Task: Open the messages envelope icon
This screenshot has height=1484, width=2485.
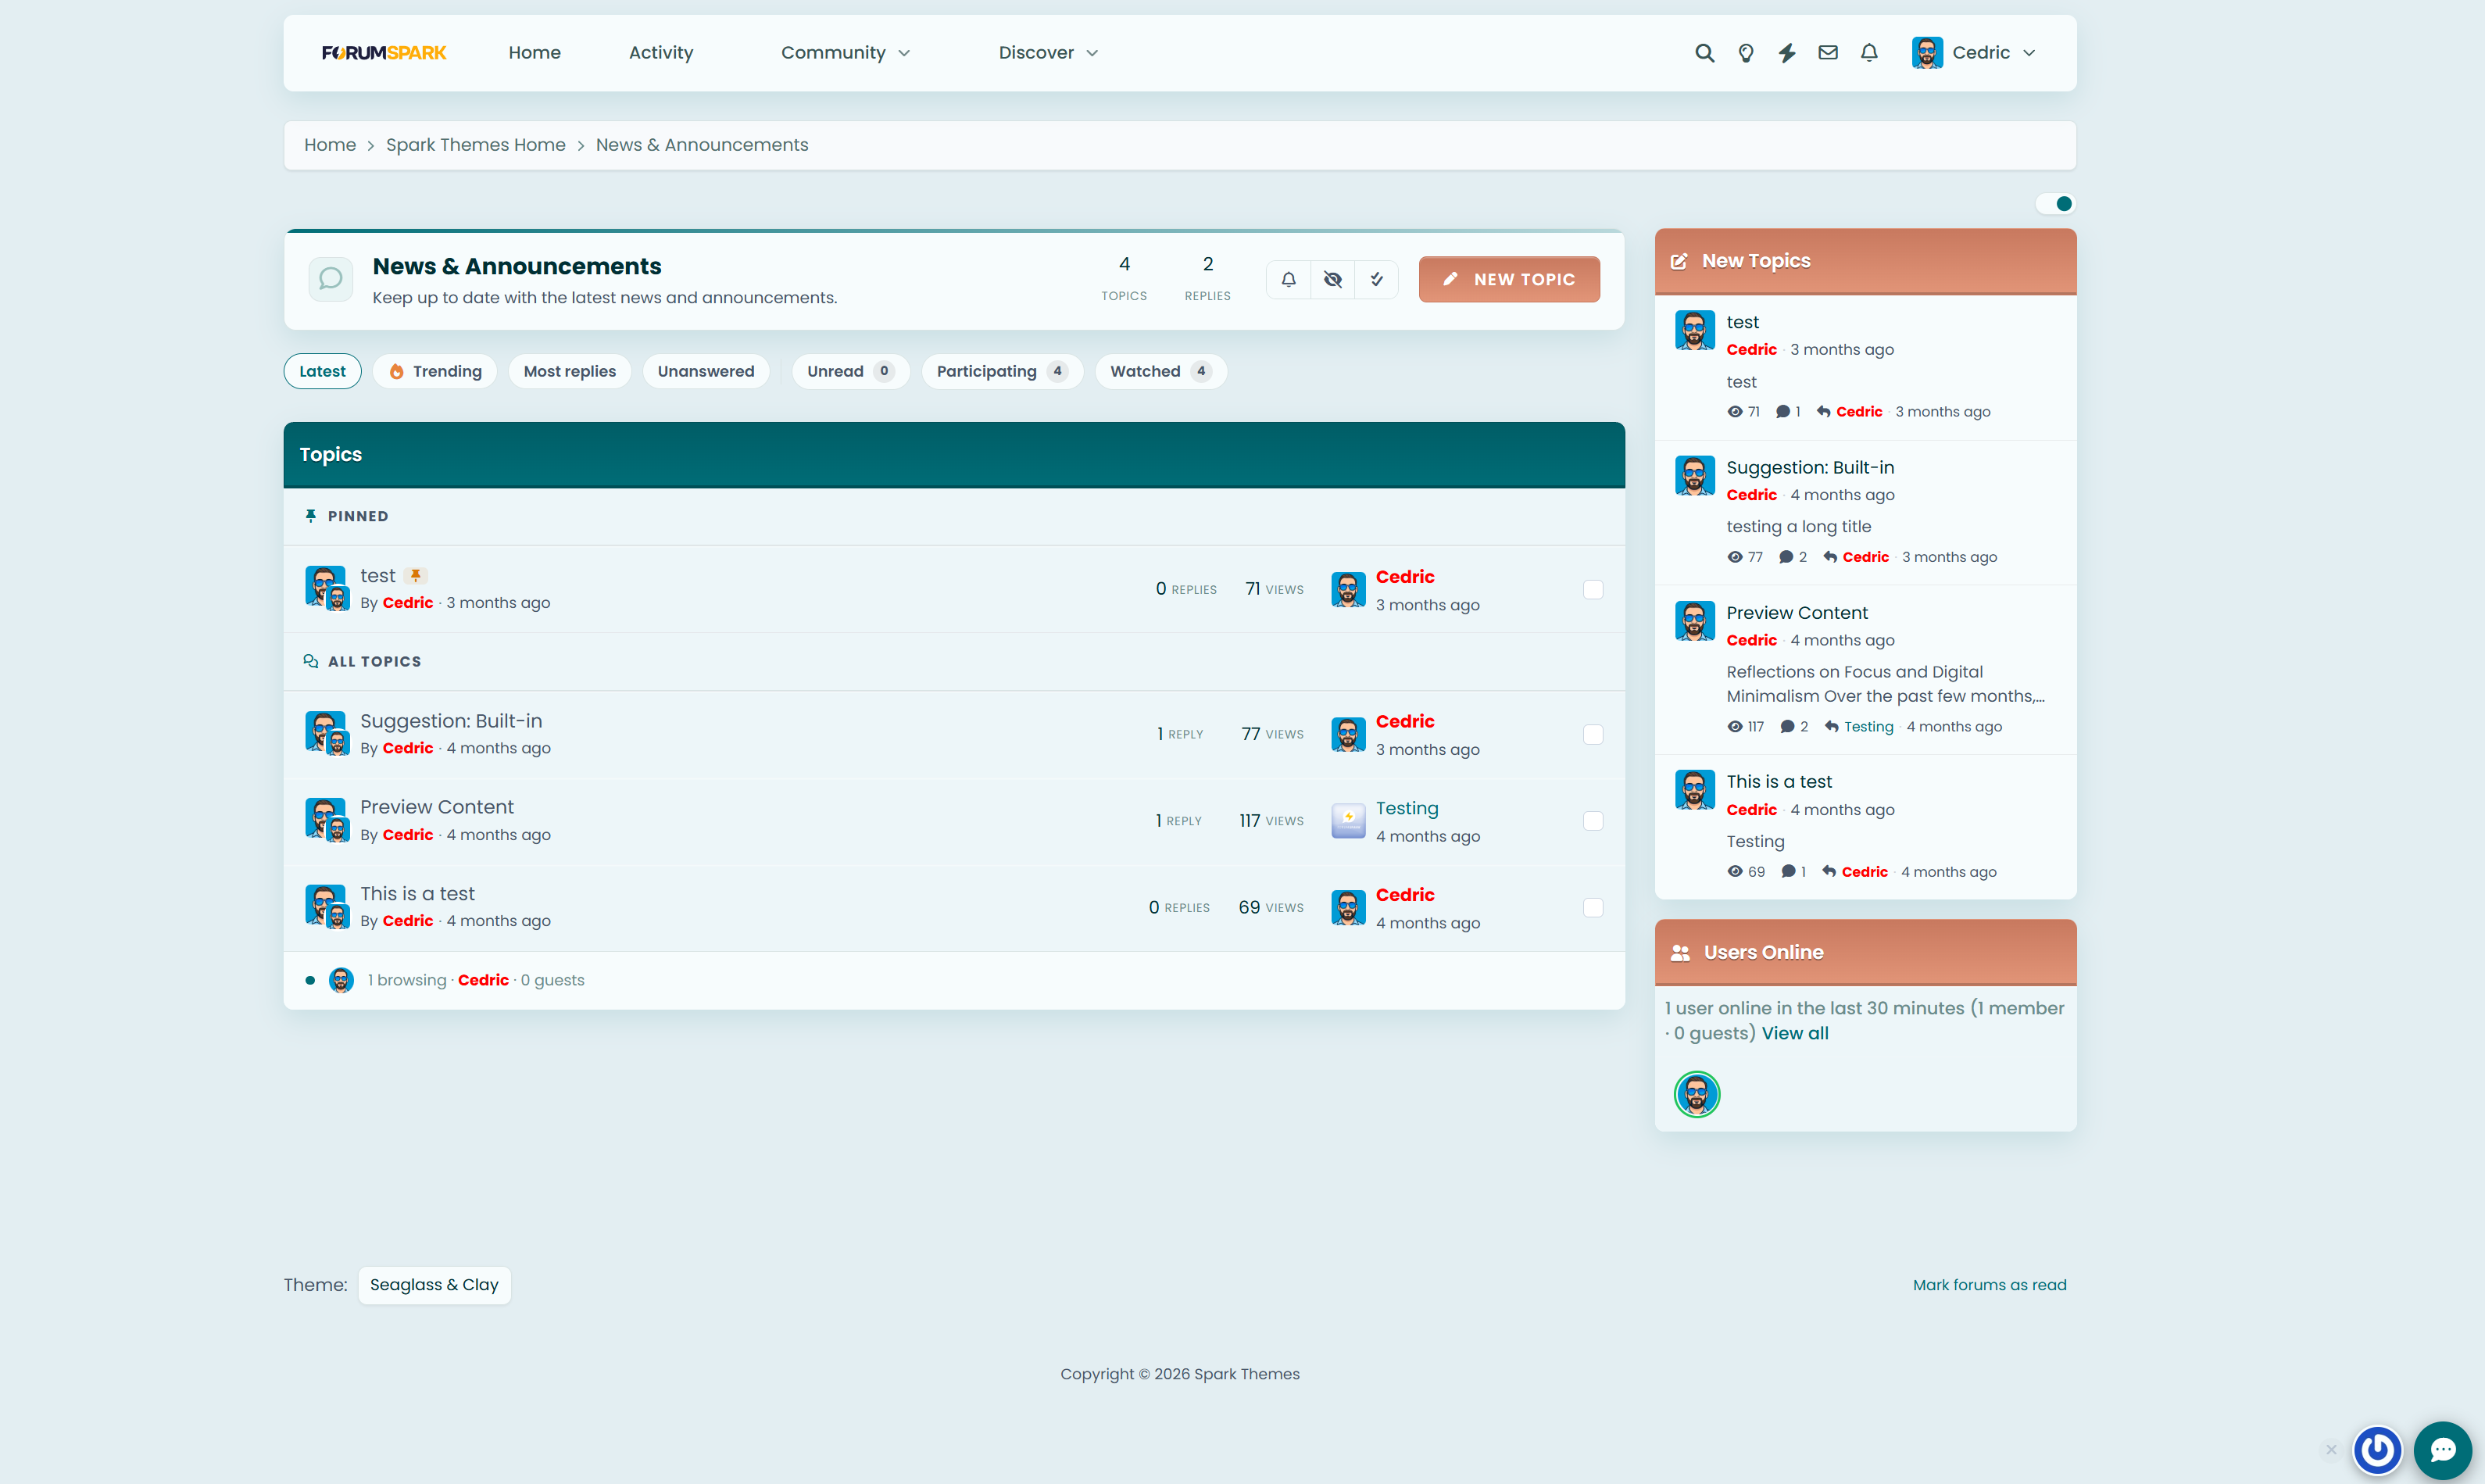Action: (1828, 53)
